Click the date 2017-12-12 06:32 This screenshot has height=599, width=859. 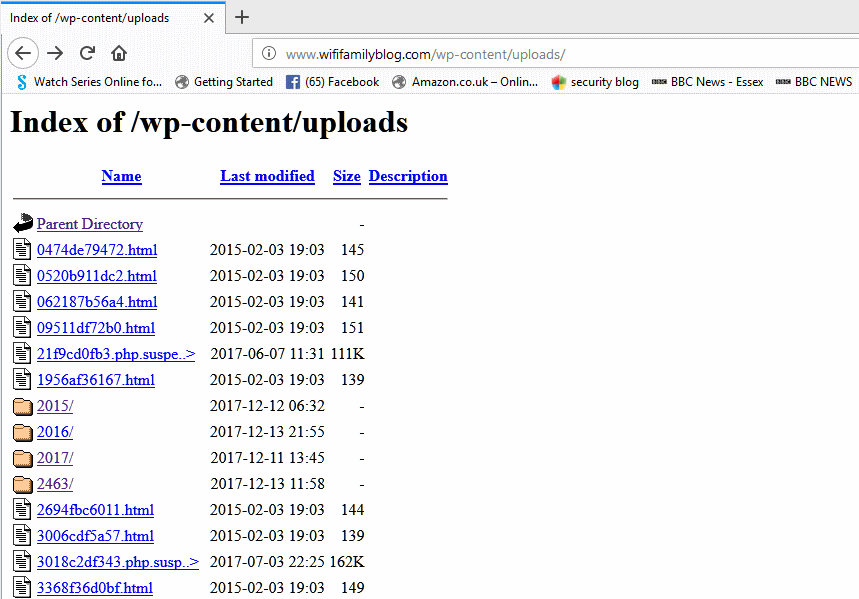pyautogui.click(x=267, y=406)
